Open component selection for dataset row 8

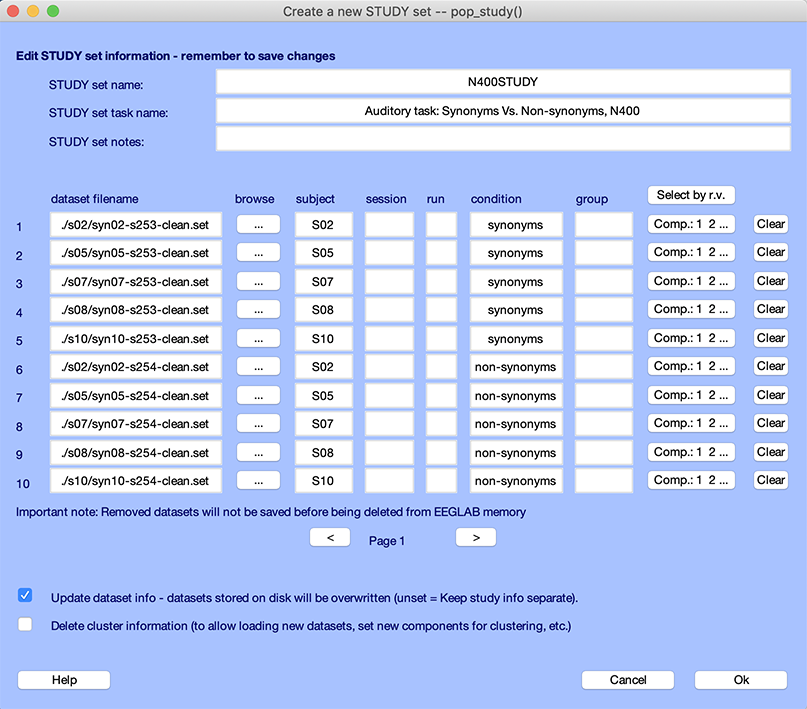pos(691,423)
